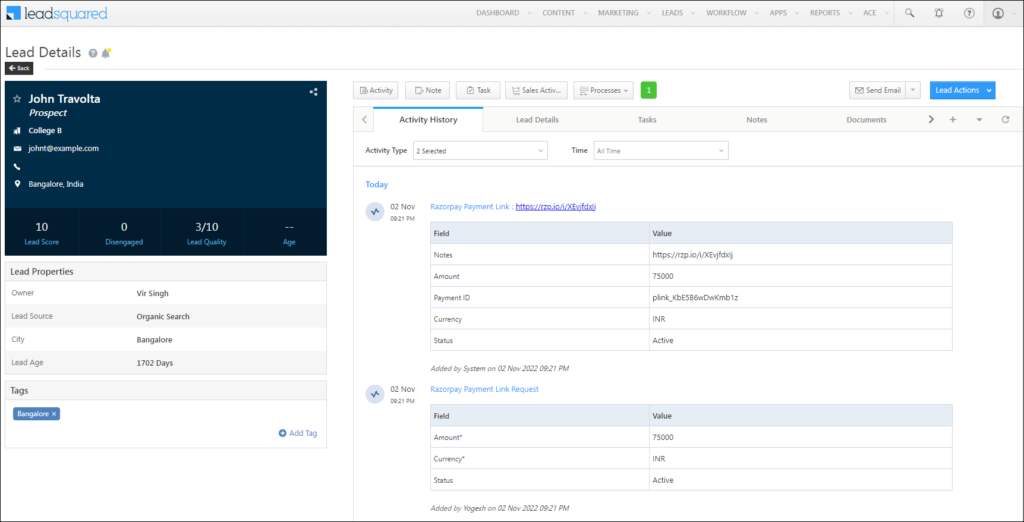This screenshot has height=522, width=1024.
Task: Expand the Lead Actions dropdown
Action: pyautogui.click(x=962, y=90)
